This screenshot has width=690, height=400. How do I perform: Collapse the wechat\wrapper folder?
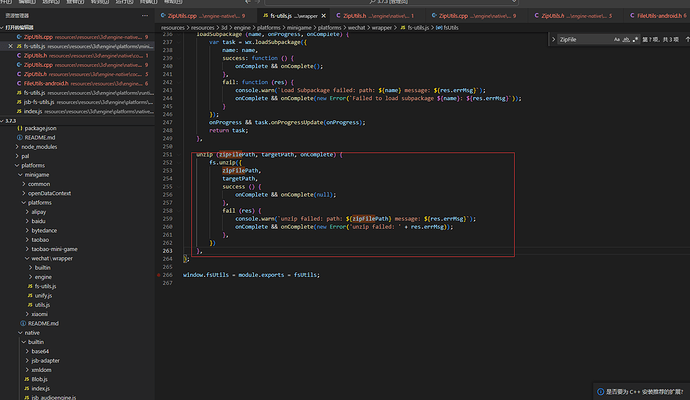pos(50,258)
